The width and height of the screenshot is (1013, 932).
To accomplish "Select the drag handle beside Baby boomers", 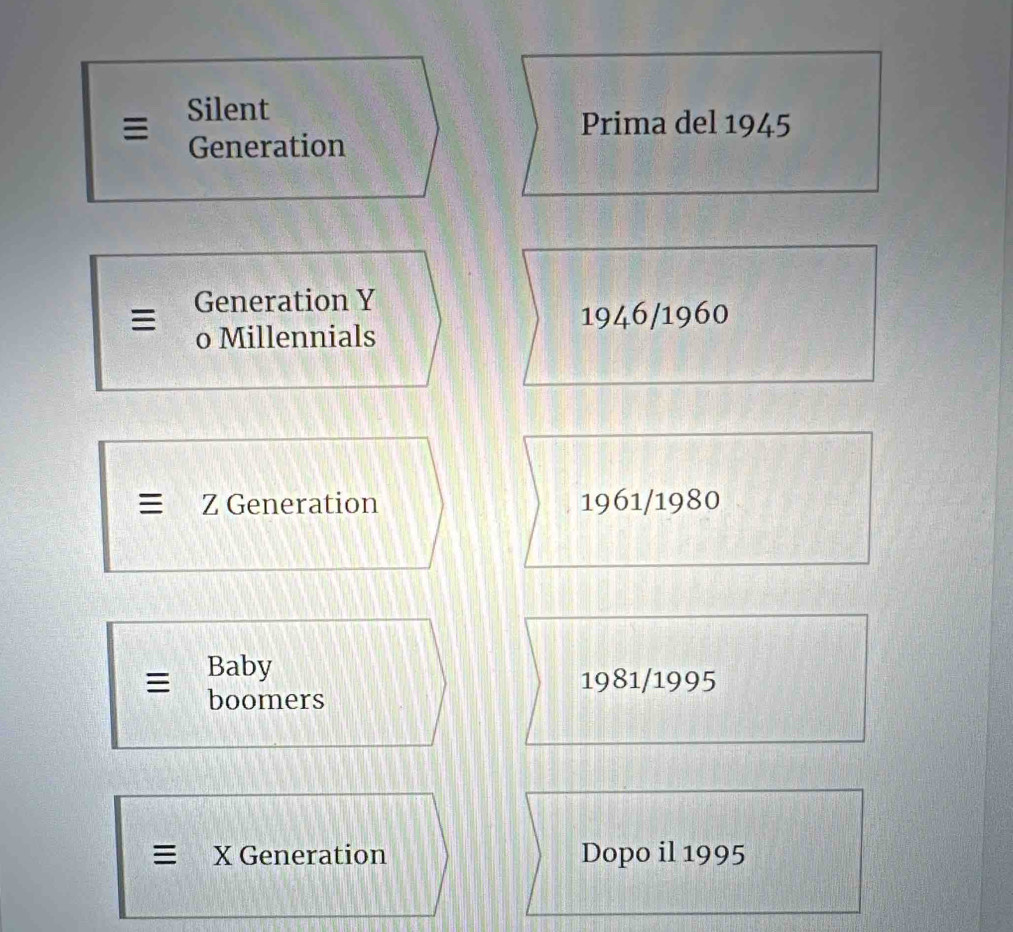I will (x=155, y=683).
